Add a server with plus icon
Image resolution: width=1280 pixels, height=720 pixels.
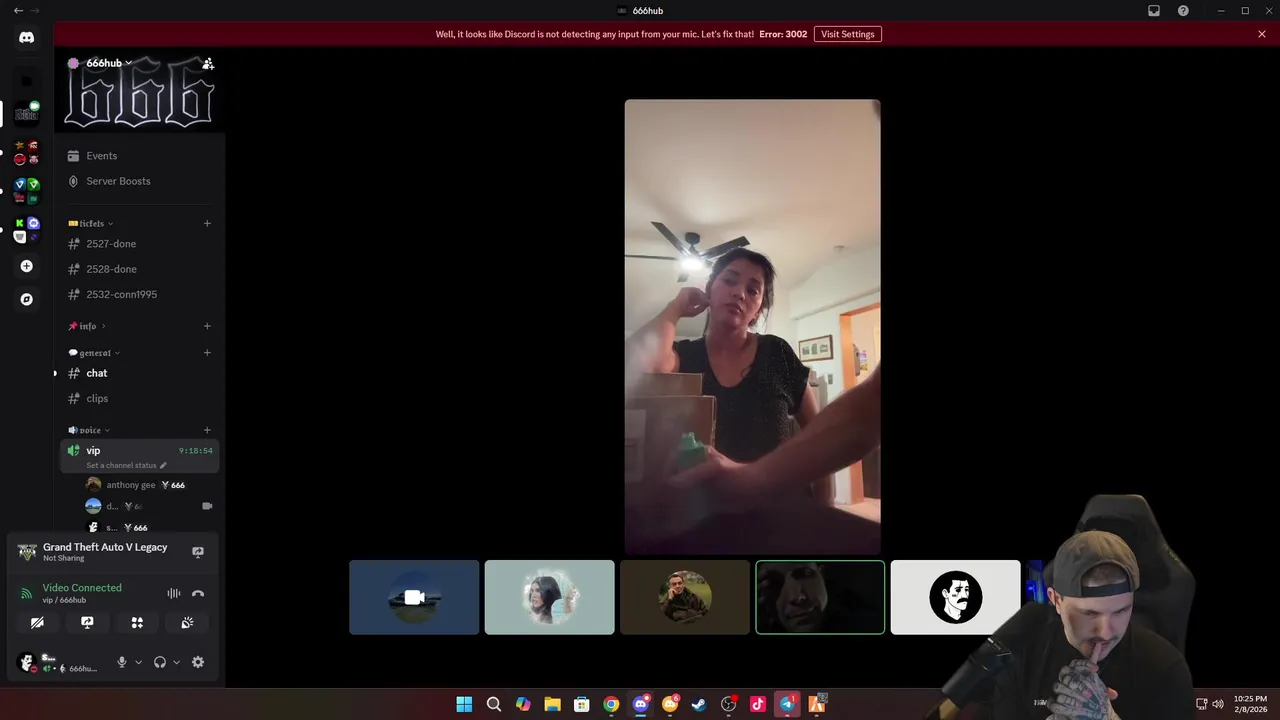[27, 266]
